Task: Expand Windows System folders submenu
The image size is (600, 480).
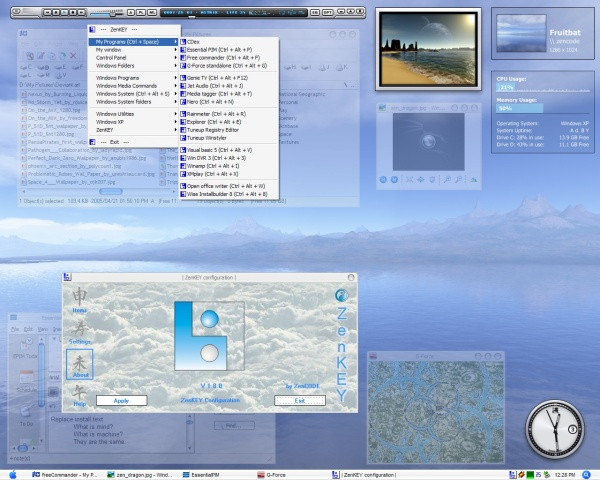Action: 134,102
